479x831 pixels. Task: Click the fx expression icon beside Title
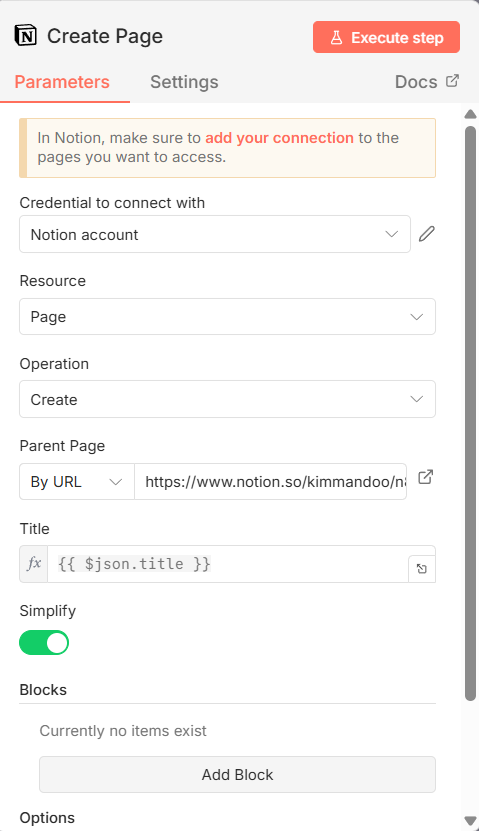34,564
